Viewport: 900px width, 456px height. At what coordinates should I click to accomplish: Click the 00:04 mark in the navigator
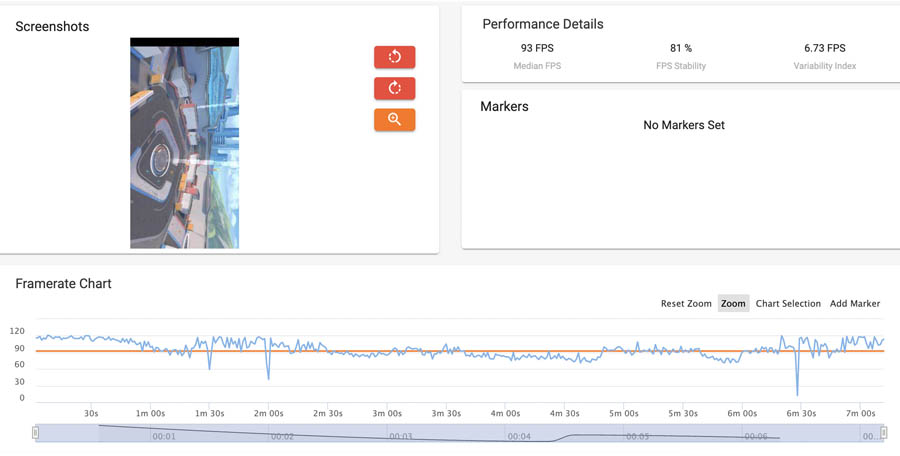pos(519,437)
